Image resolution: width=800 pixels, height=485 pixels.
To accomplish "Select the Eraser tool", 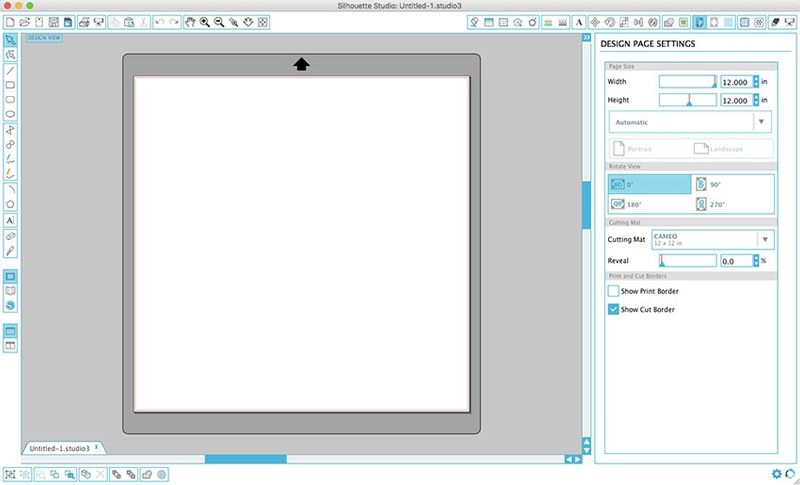I will (10, 236).
